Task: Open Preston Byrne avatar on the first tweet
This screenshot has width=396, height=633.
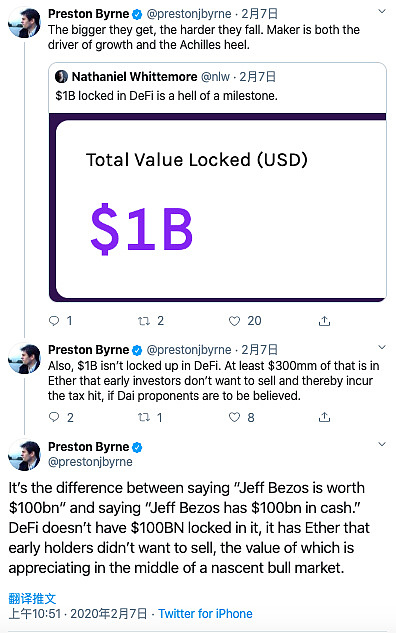Action: tap(24, 22)
